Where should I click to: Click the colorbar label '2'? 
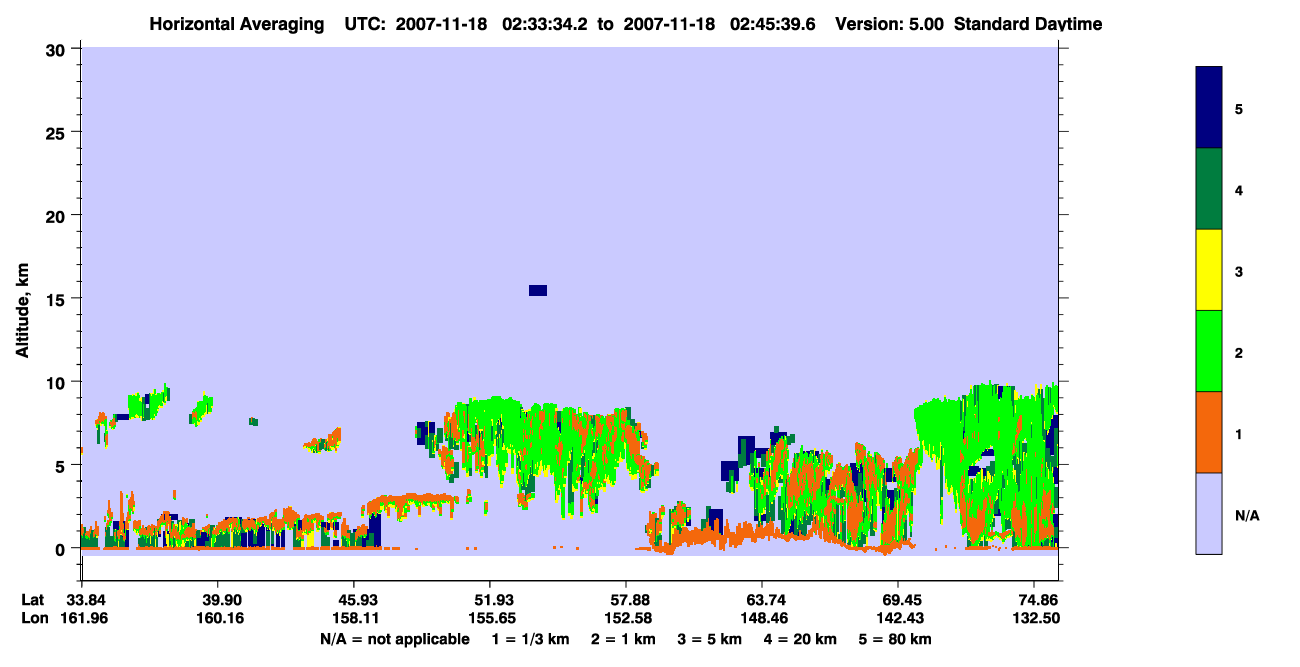(x=1239, y=352)
